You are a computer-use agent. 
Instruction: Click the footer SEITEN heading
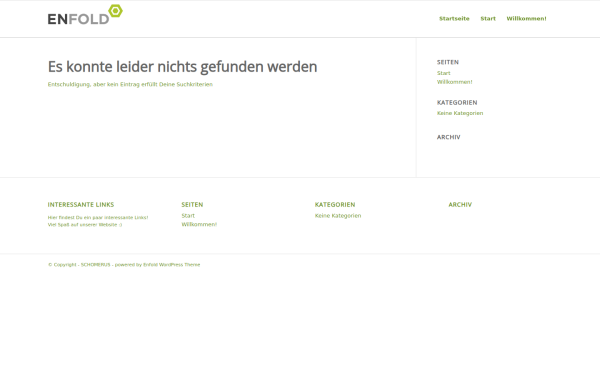tap(192, 205)
